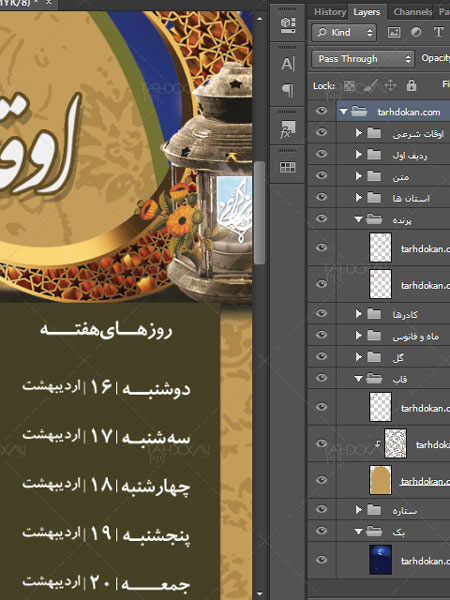Expand the متن group
Image resolution: width=450 pixels, height=600 pixels.
click(359, 176)
